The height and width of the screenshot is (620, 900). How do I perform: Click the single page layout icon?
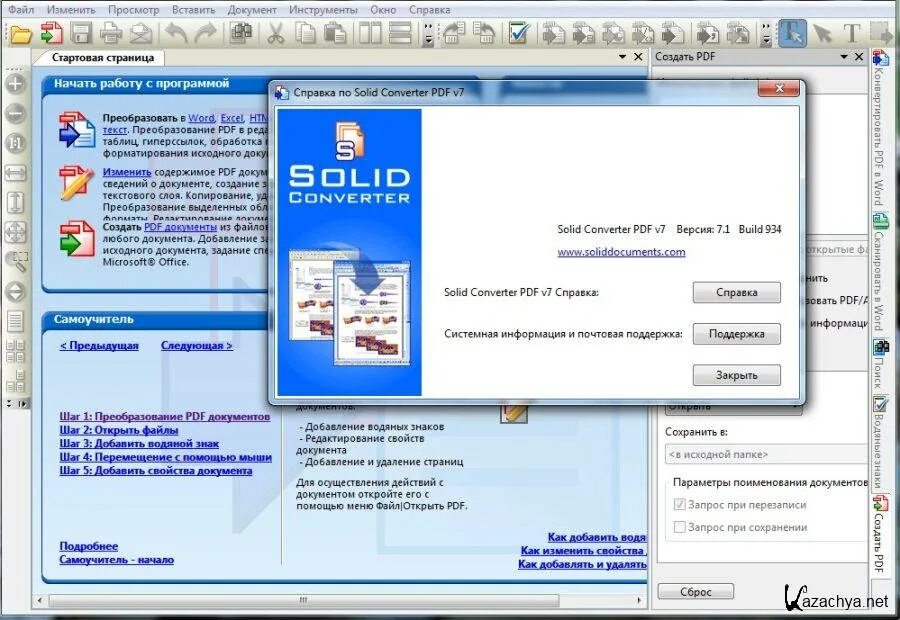point(15,321)
